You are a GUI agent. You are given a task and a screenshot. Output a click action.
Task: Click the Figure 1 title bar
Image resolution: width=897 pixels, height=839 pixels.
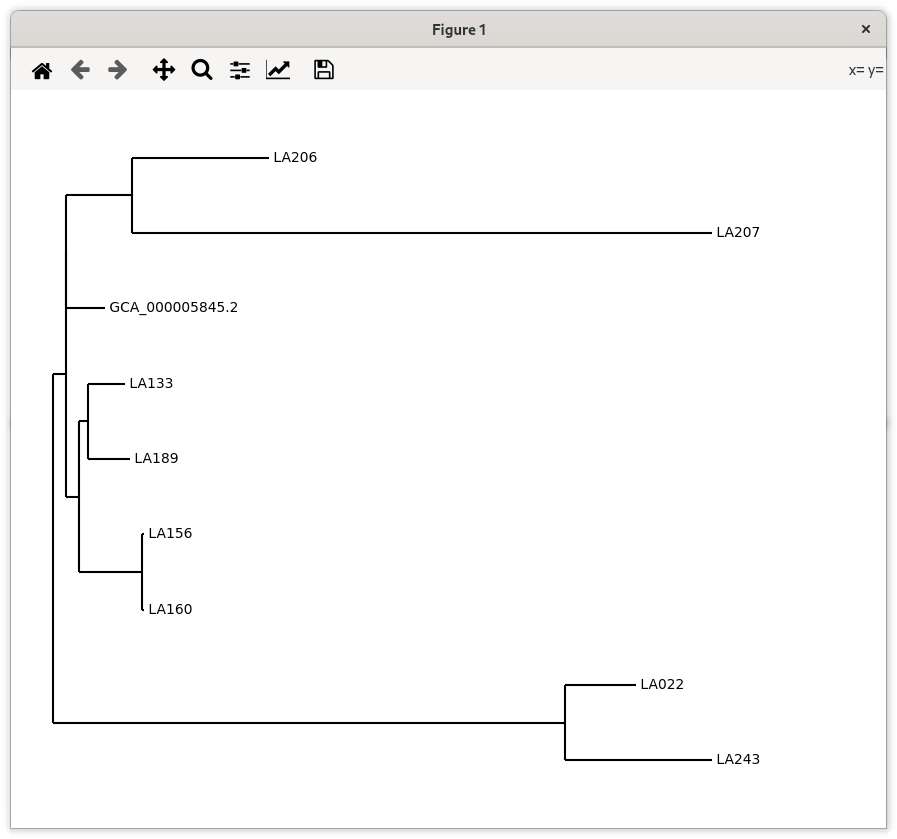click(458, 30)
